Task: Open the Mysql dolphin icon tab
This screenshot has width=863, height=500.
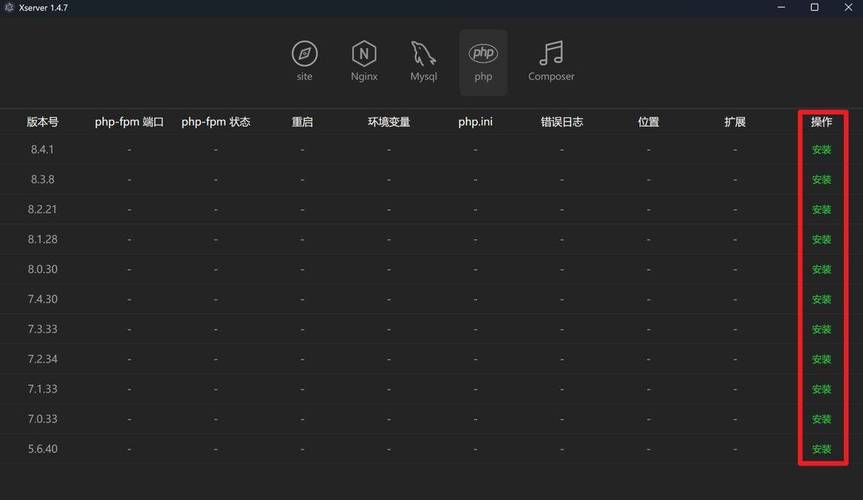Action: click(423, 53)
